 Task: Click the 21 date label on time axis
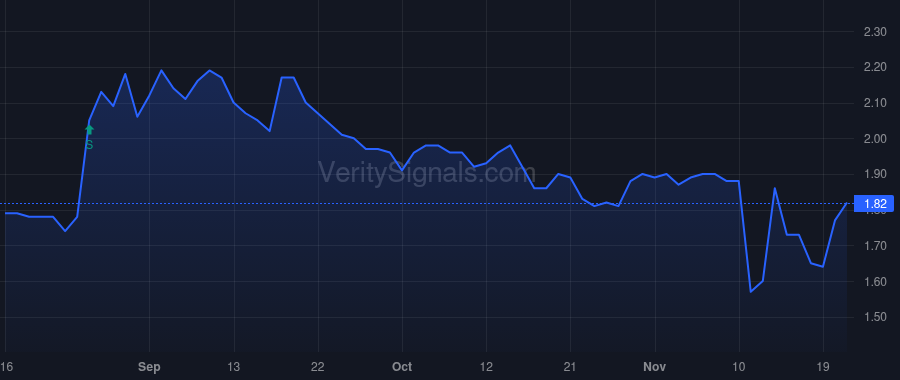[x=570, y=367]
